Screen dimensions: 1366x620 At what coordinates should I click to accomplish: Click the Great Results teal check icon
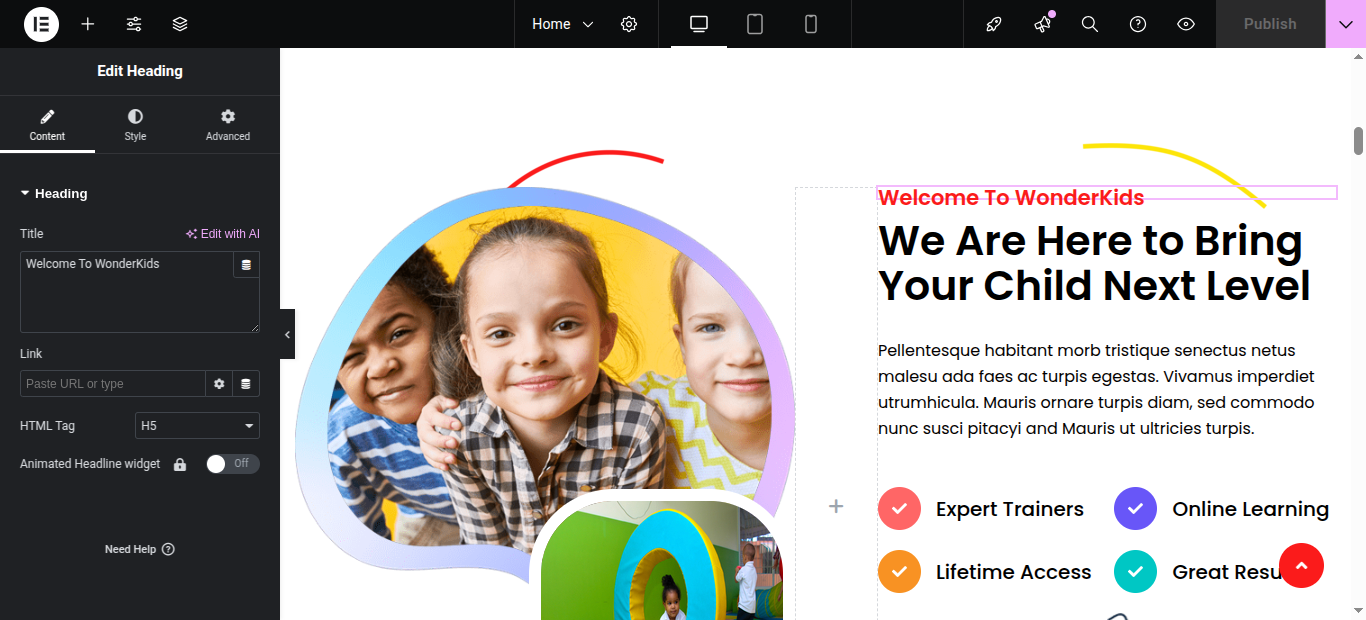point(1135,571)
